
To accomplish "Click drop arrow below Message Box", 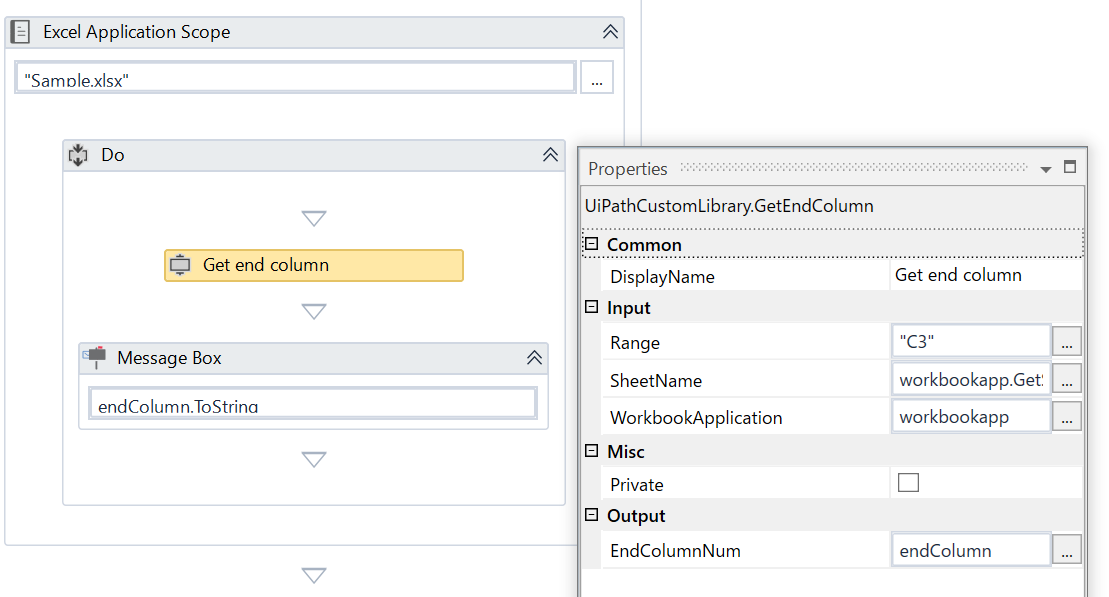I will (x=314, y=460).
